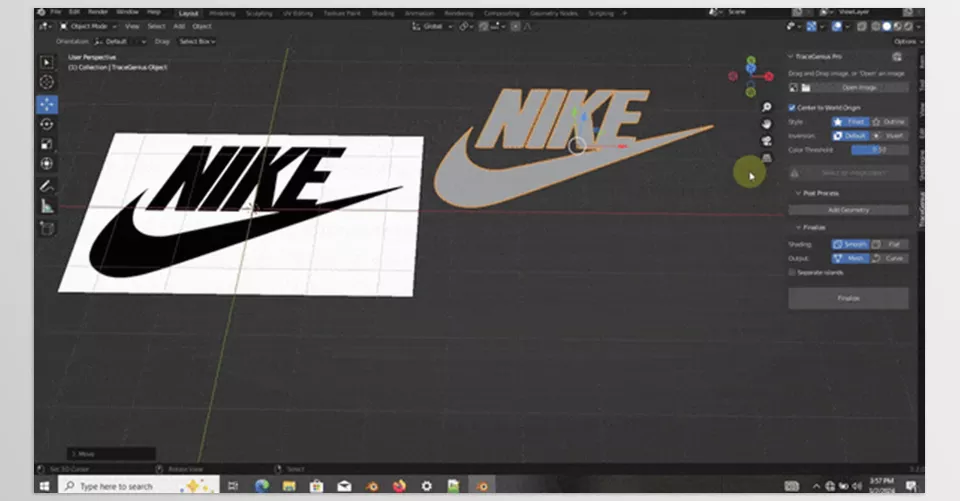Set Shading to Flat

pyautogui.click(x=889, y=244)
